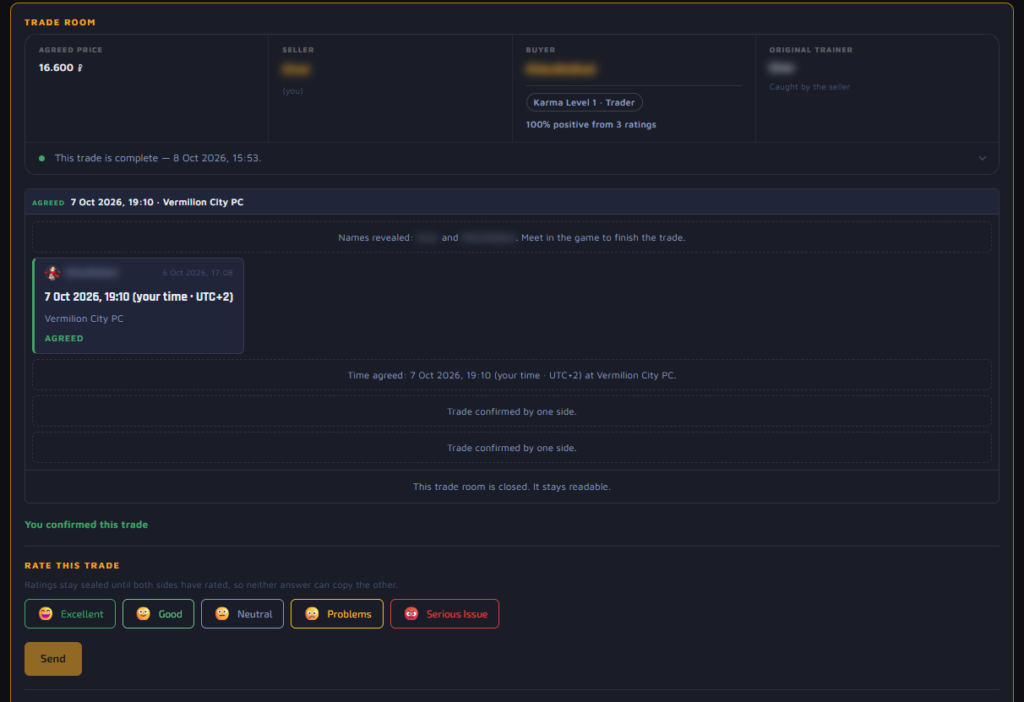Click the Karma Level 1 · Trader badge

click(584, 103)
